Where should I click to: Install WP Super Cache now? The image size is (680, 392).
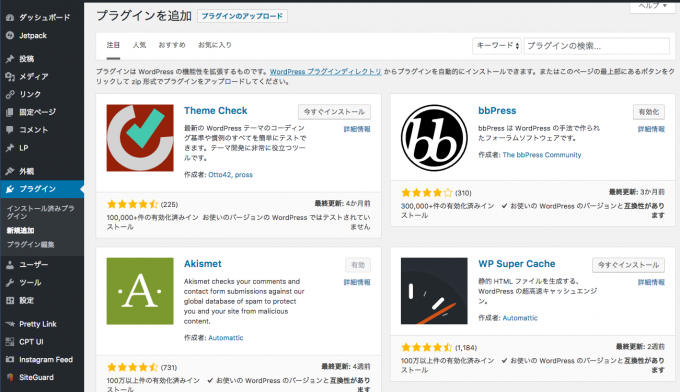pyautogui.click(x=628, y=265)
